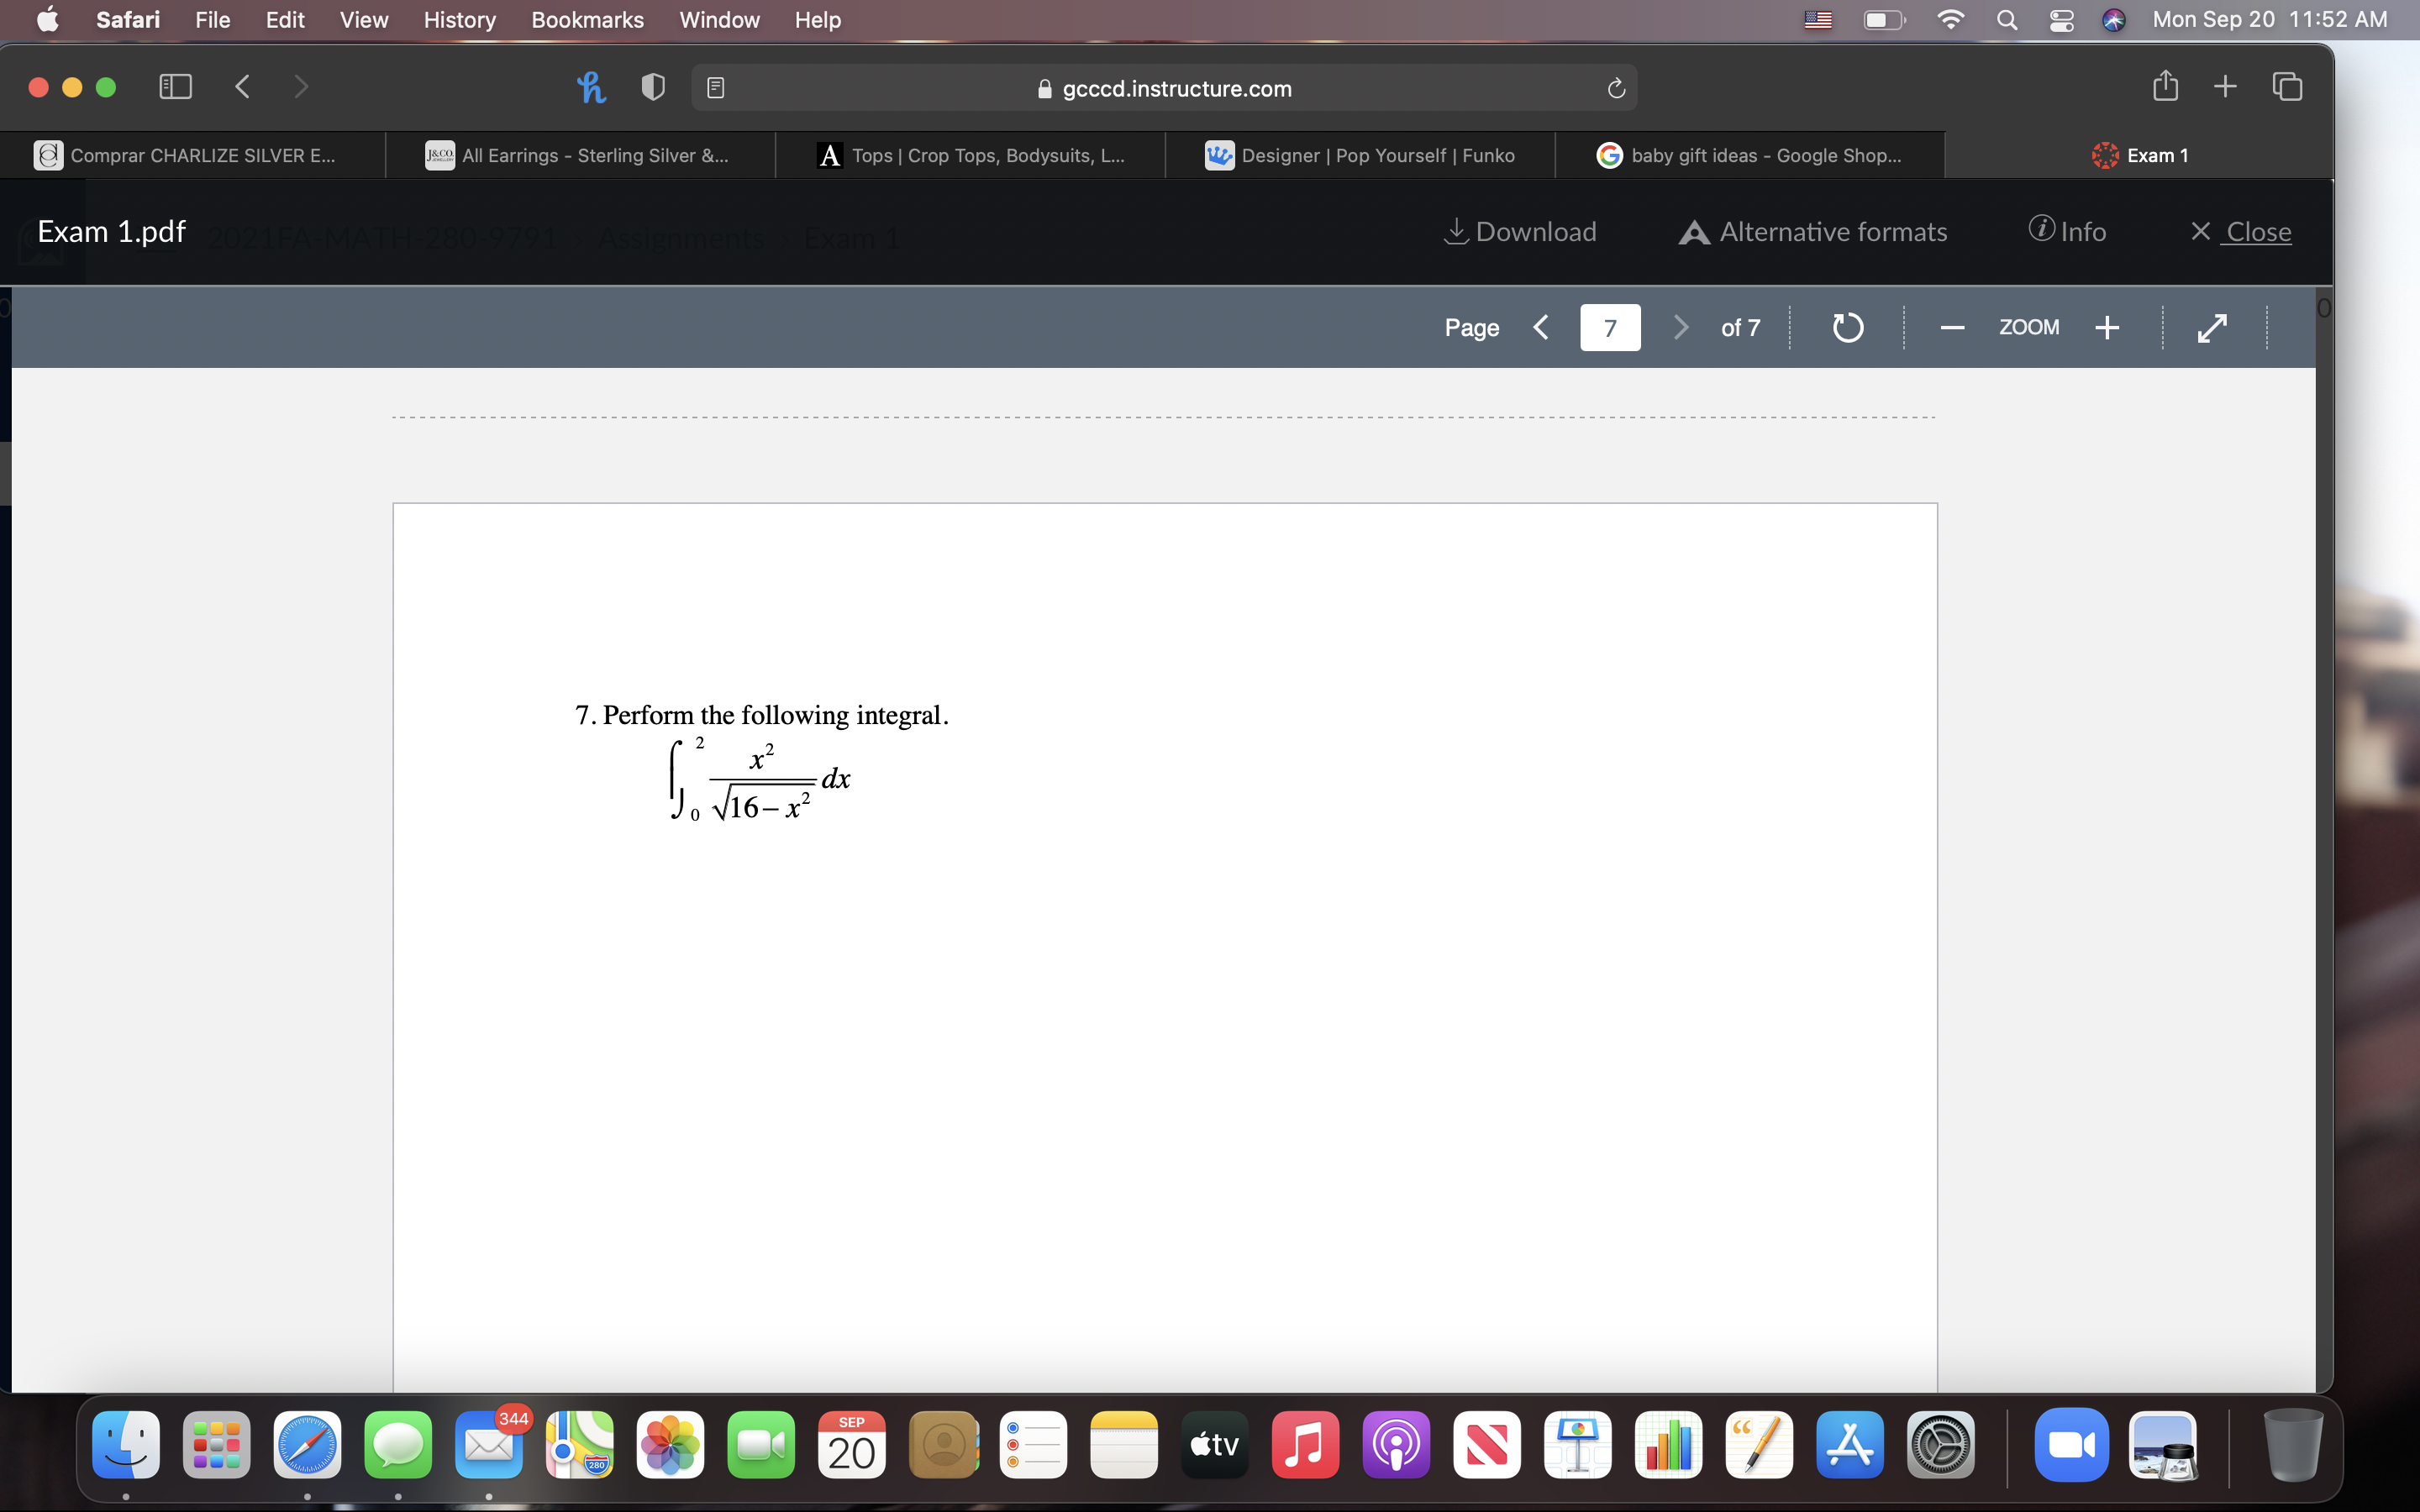
Task: Open the input language flag menu
Action: coord(1818,20)
